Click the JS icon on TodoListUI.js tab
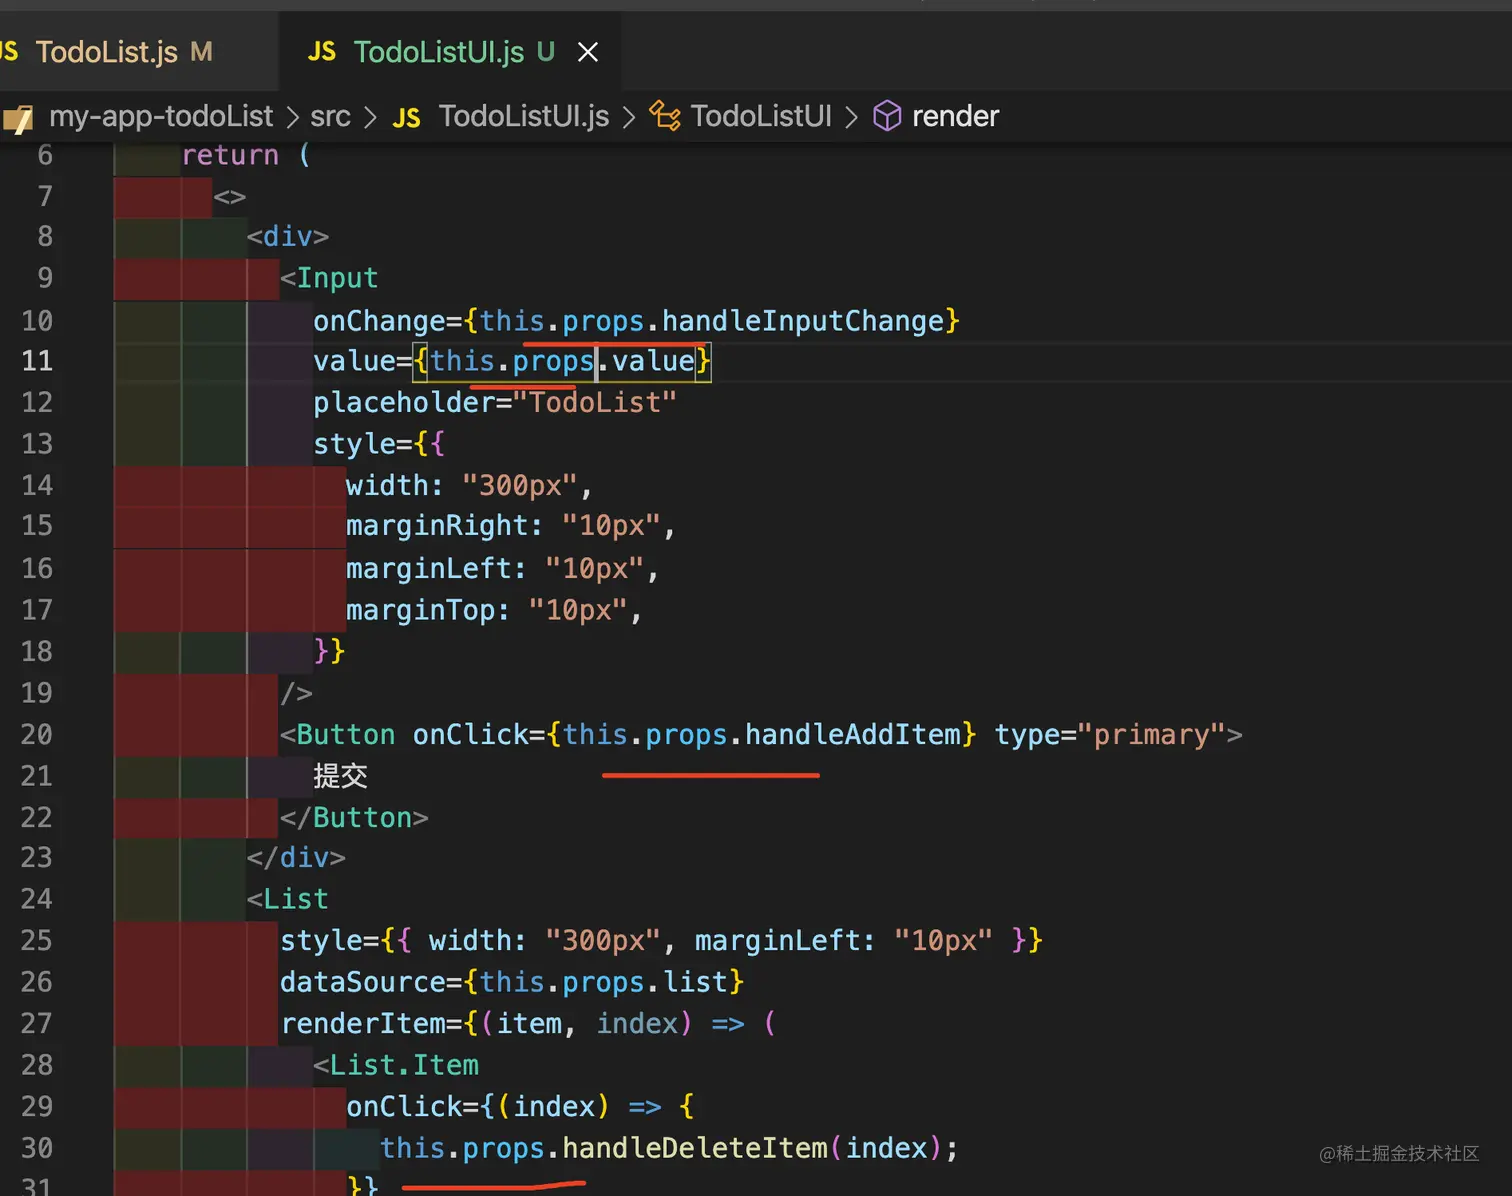This screenshot has width=1512, height=1196. (322, 52)
